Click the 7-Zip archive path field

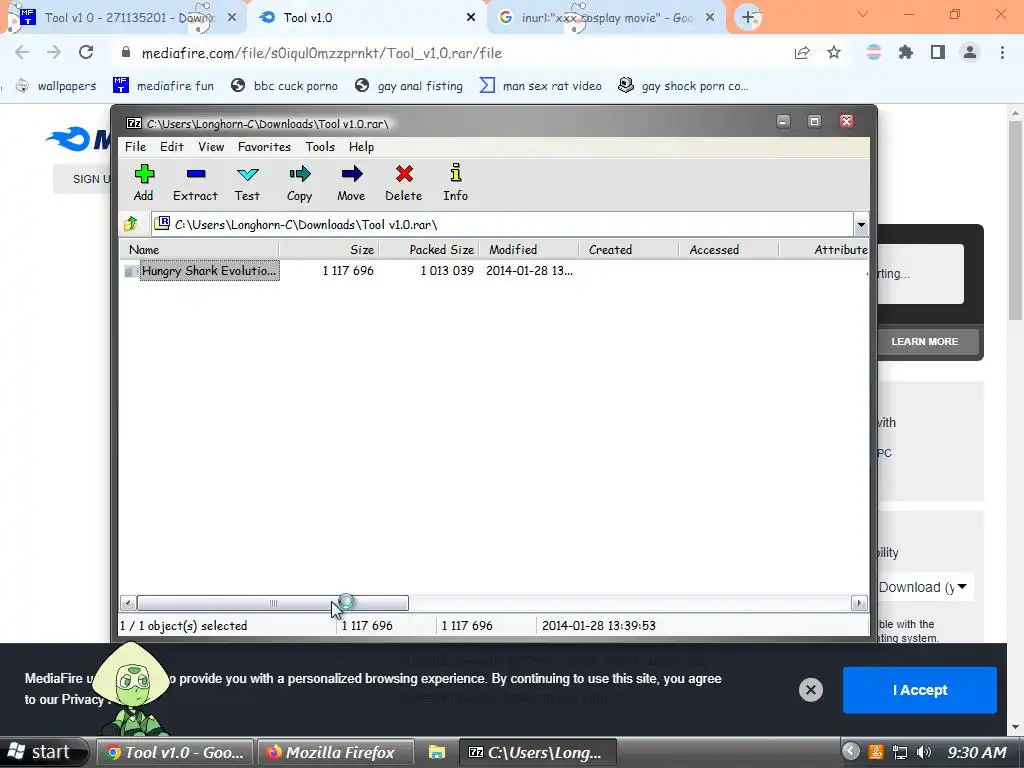coord(502,225)
